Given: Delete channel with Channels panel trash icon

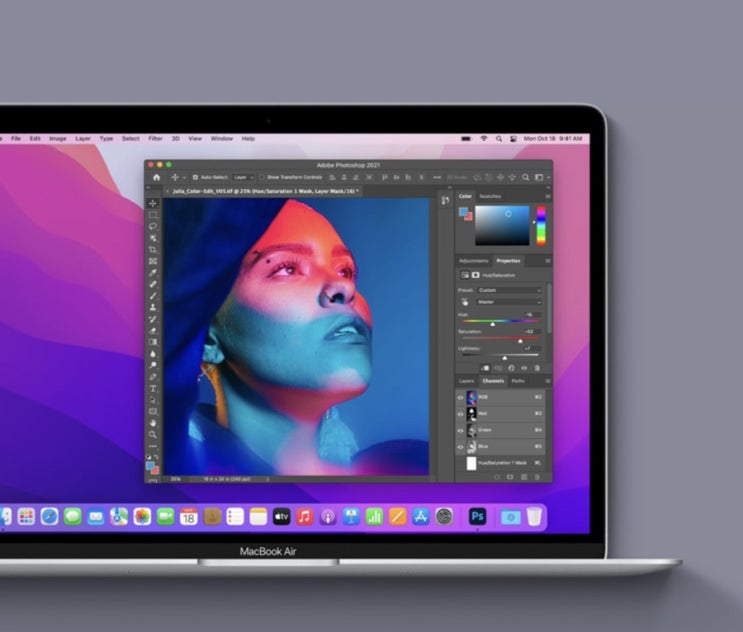Looking at the screenshot, I should [537, 477].
